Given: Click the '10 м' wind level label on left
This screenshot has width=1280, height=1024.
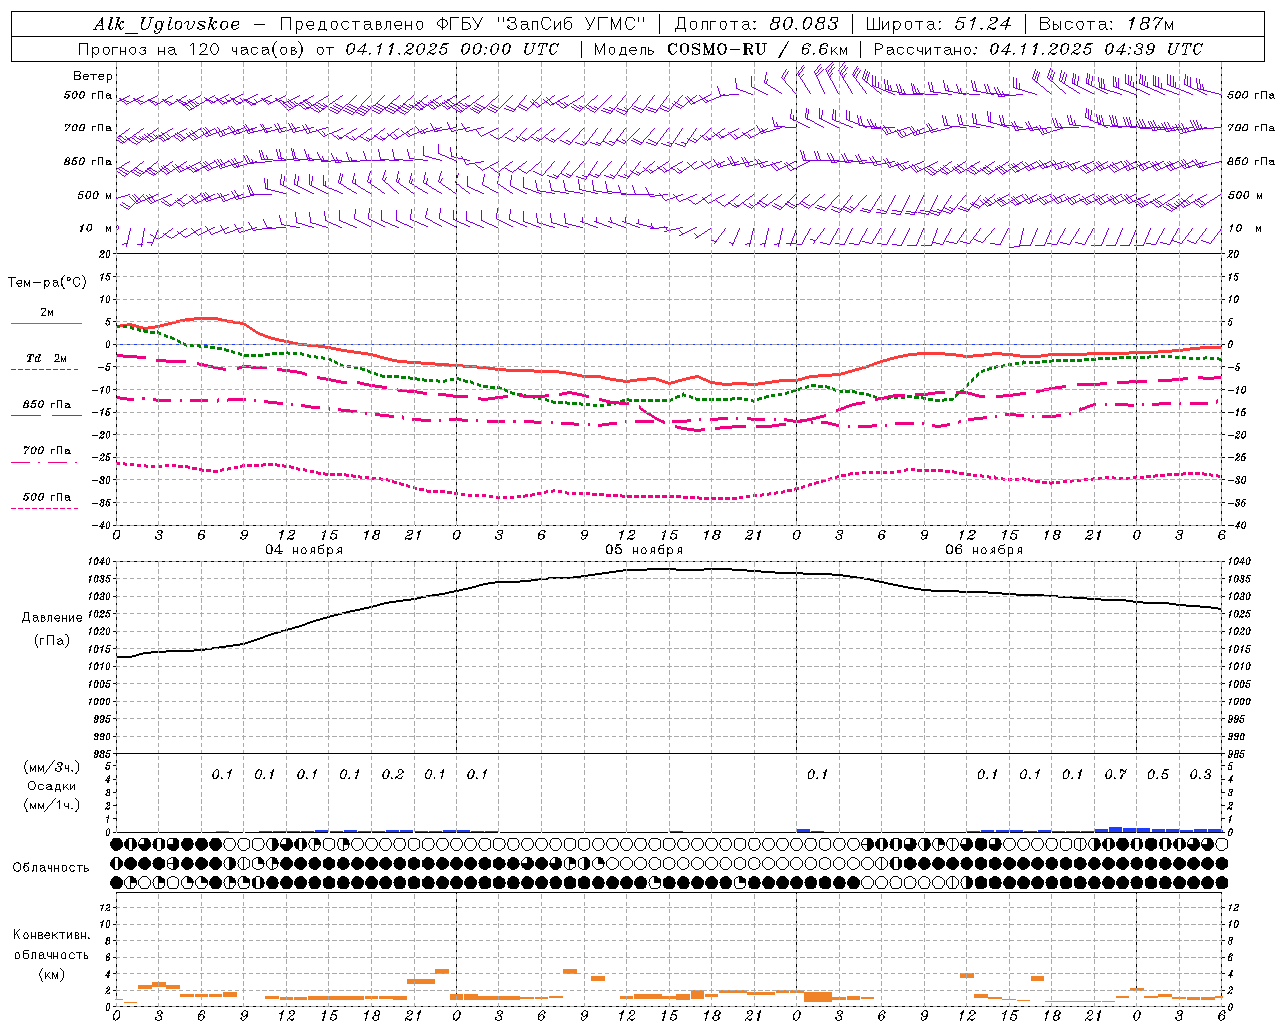Looking at the screenshot, I should (x=96, y=228).
